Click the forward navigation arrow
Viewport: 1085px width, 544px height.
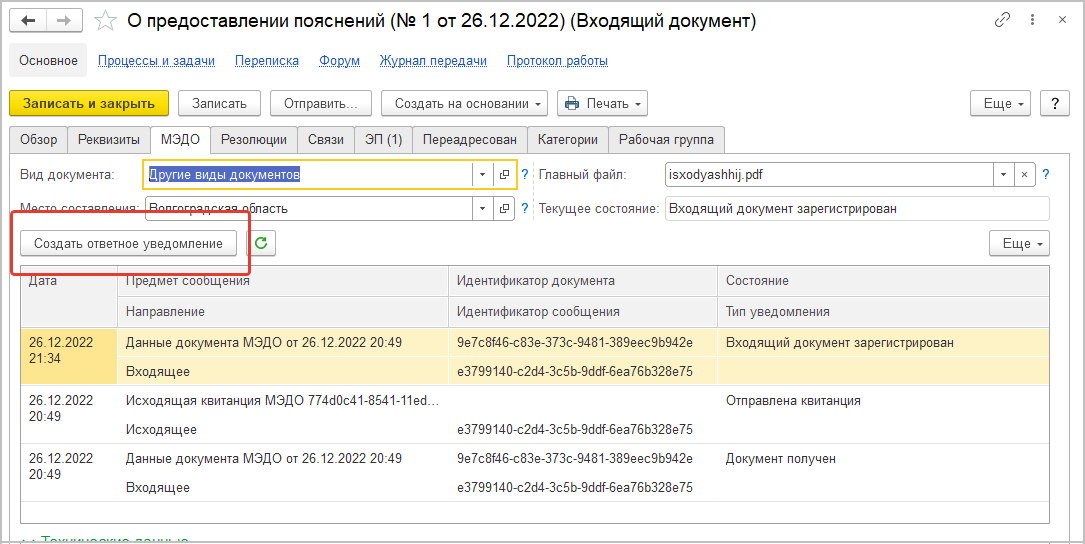pos(64,21)
